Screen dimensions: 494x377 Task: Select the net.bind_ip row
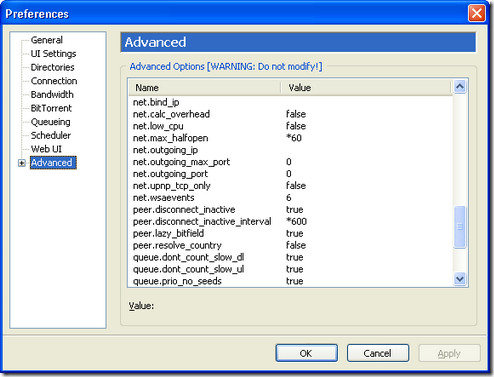(290, 102)
